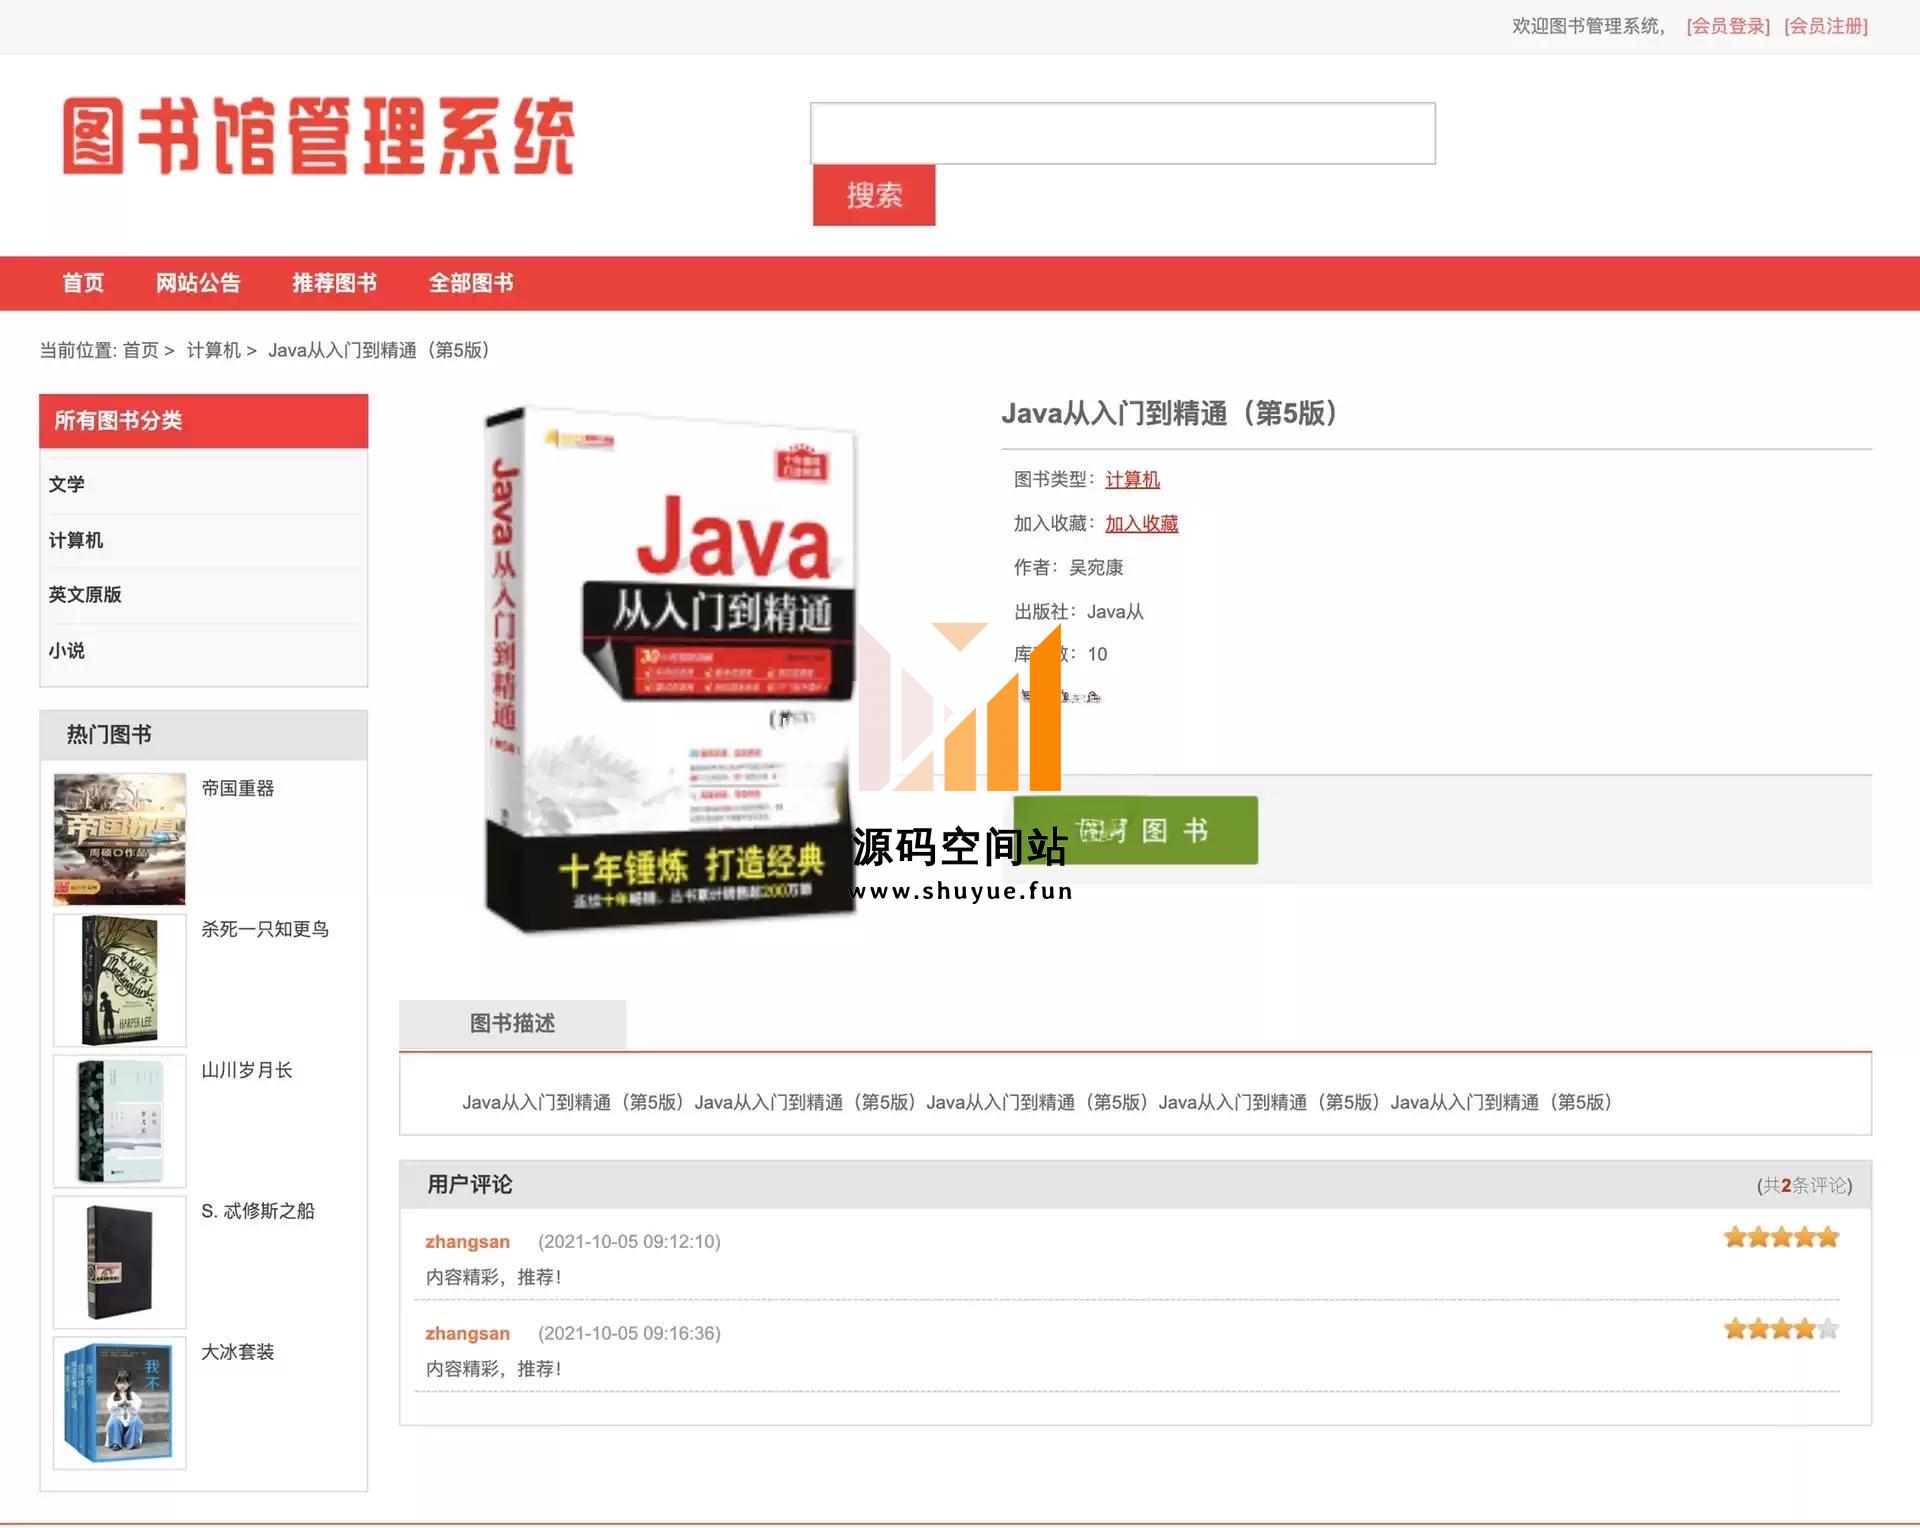
Task: Click the 图书馆管理系统 site logo
Action: click(x=318, y=136)
